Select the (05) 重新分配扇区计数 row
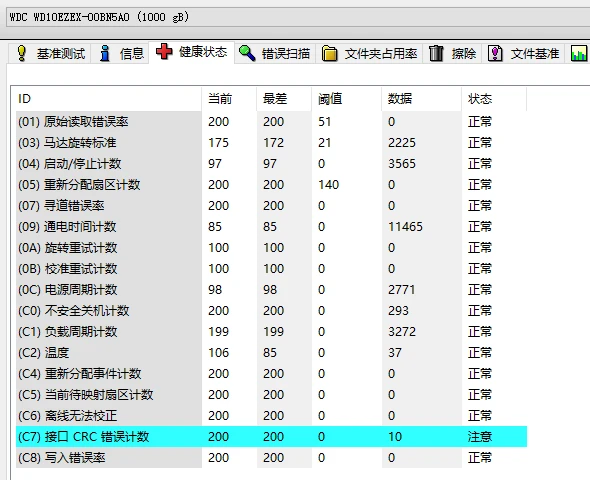Image resolution: width=590 pixels, height=480 pixels. [x=271, y=185]
